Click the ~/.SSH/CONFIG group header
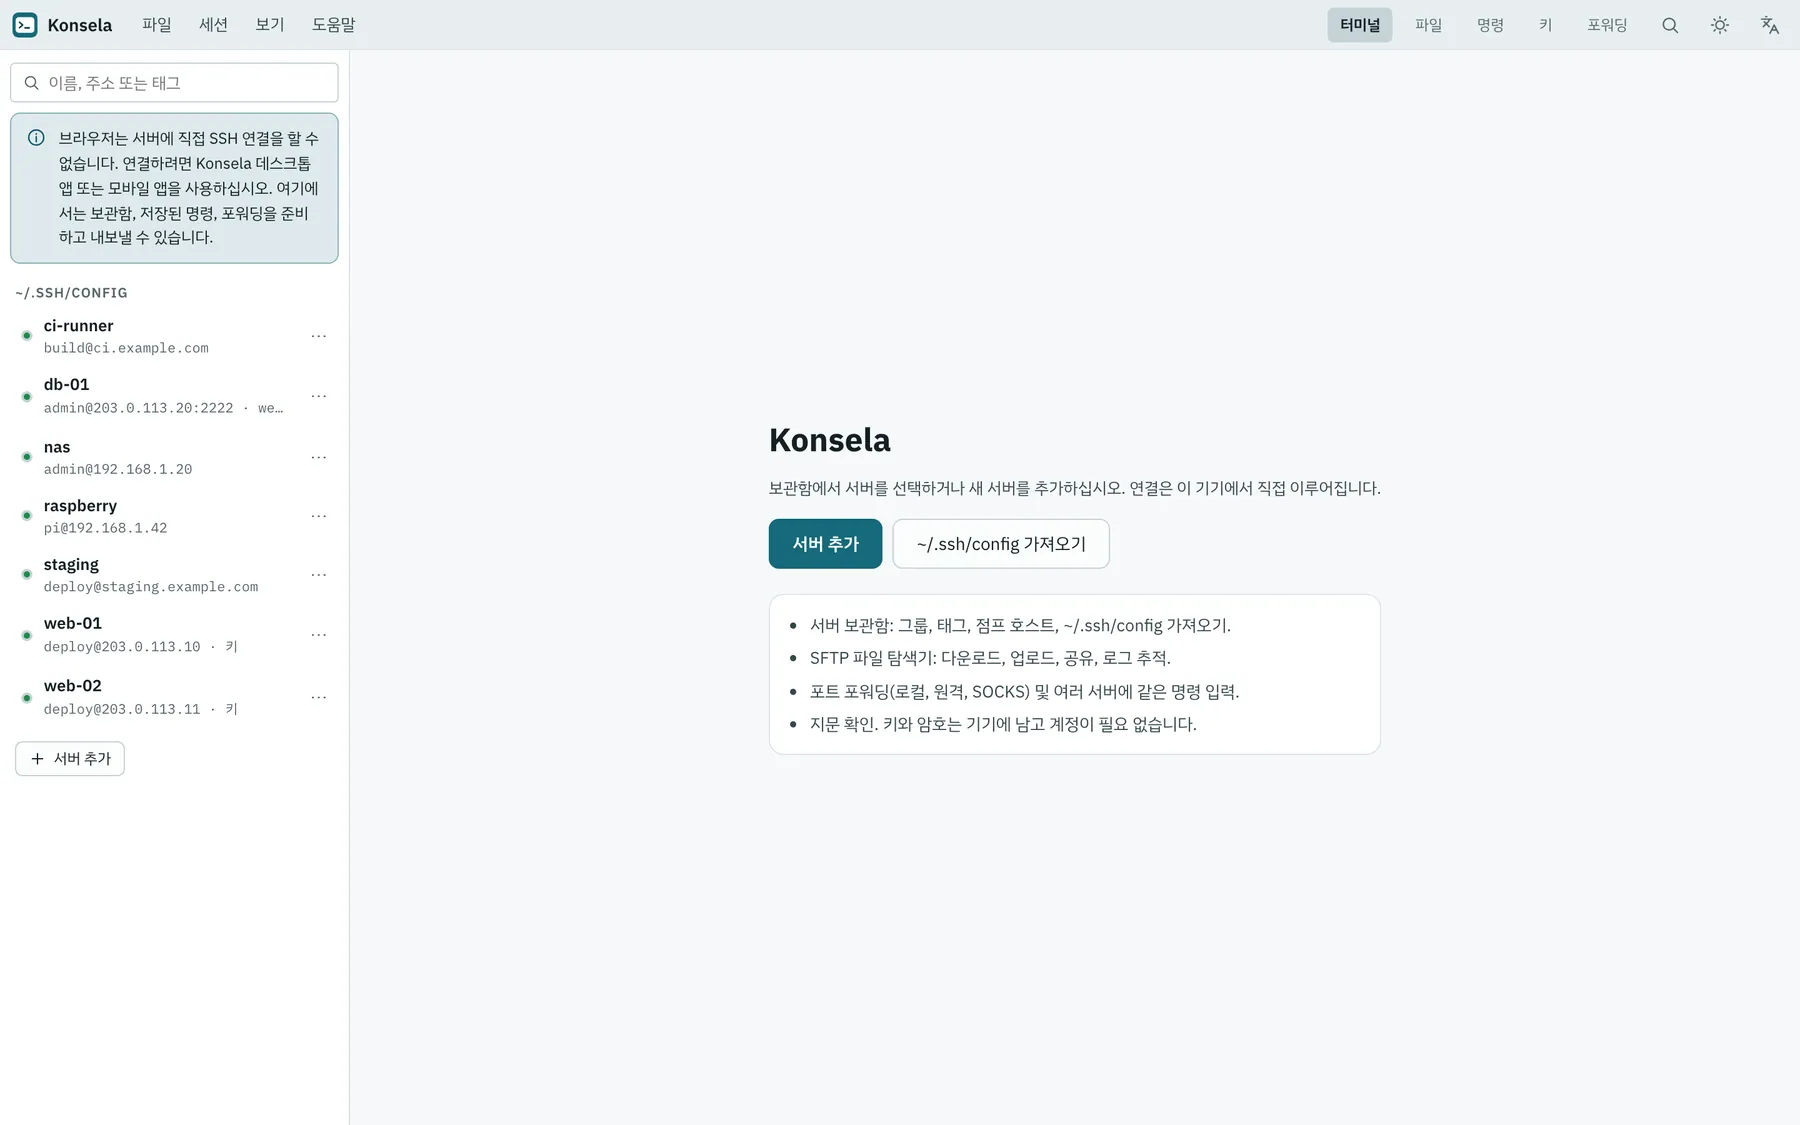Viewport: 1800px width, 1125px height. 71,293
